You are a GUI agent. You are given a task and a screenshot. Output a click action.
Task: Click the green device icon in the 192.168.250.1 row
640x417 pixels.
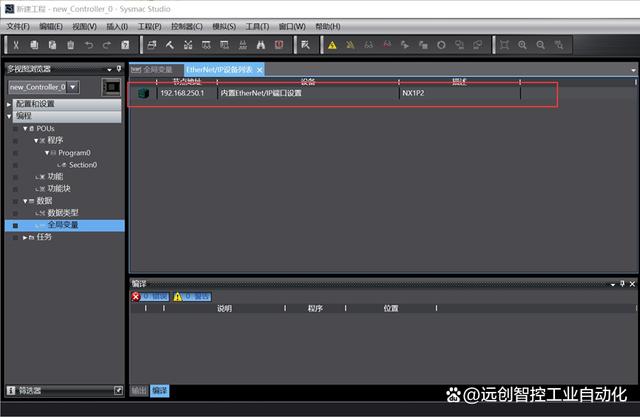pyautogui.click(x=143, y=93)
